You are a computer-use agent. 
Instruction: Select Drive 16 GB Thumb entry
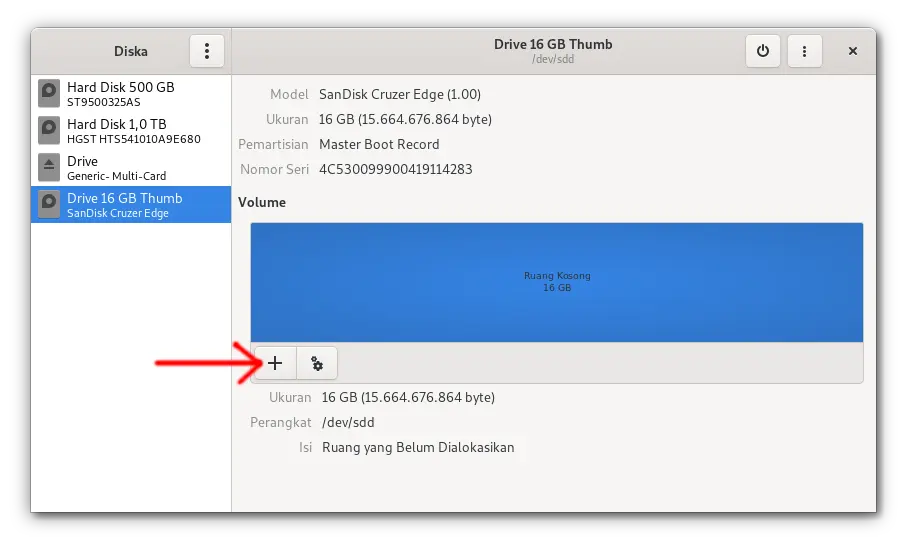click(x=131, y=204)
